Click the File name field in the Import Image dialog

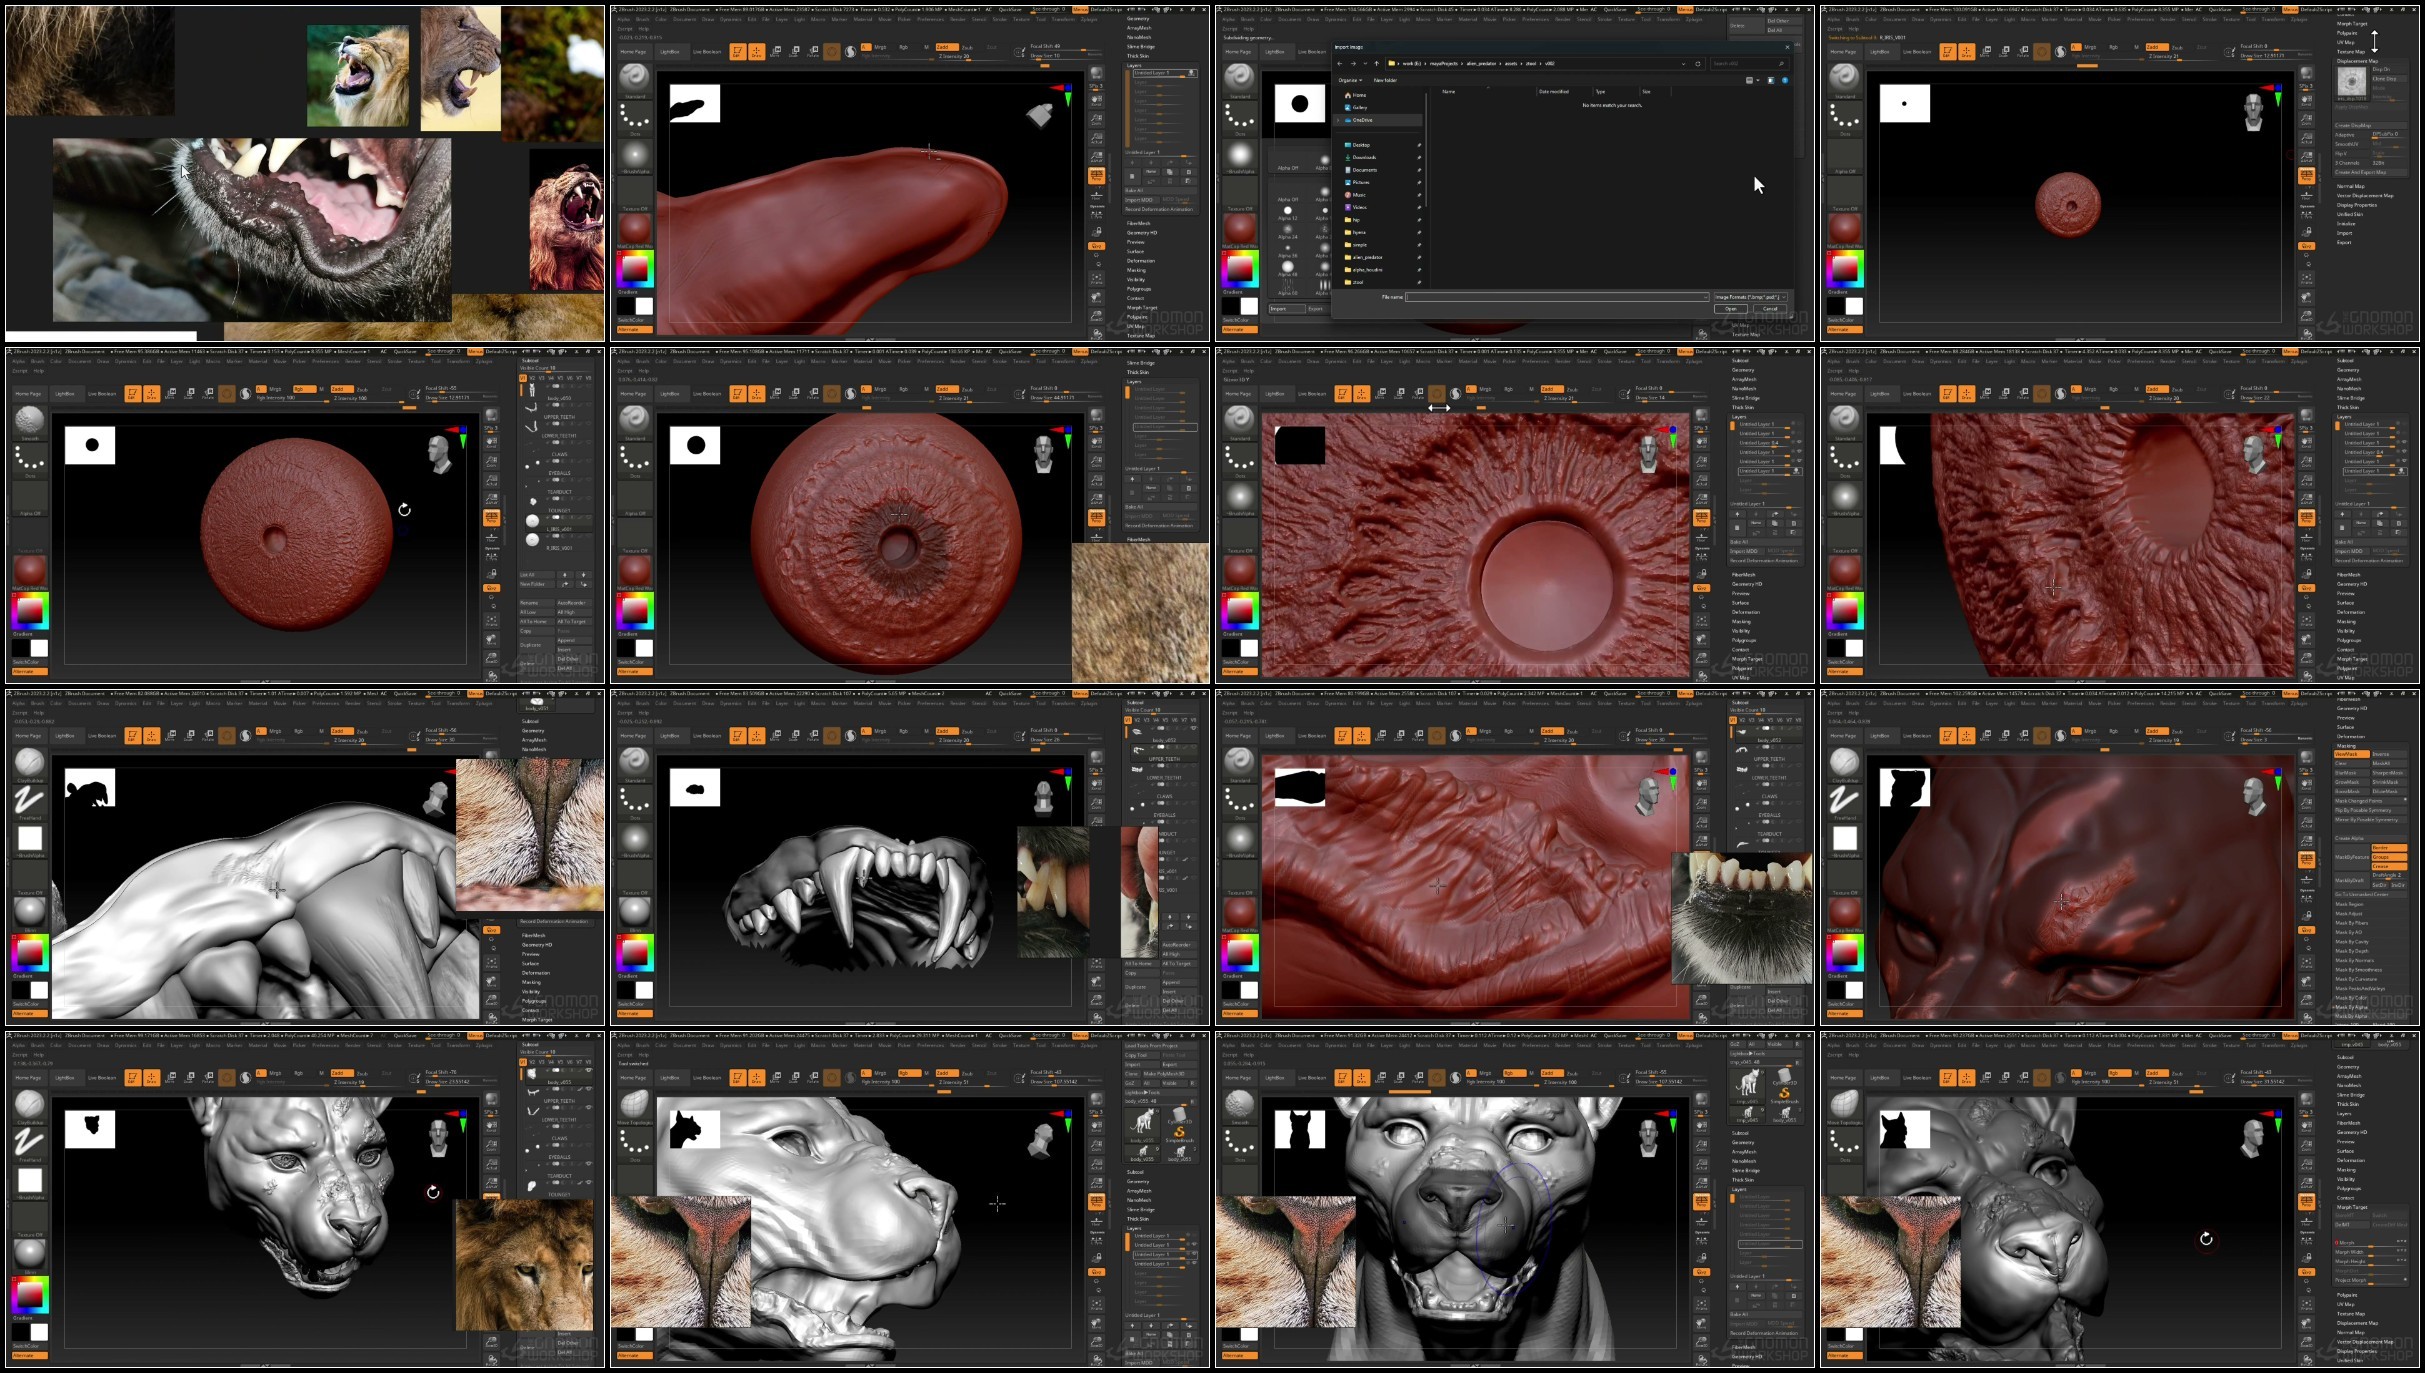pos(1555,297)
